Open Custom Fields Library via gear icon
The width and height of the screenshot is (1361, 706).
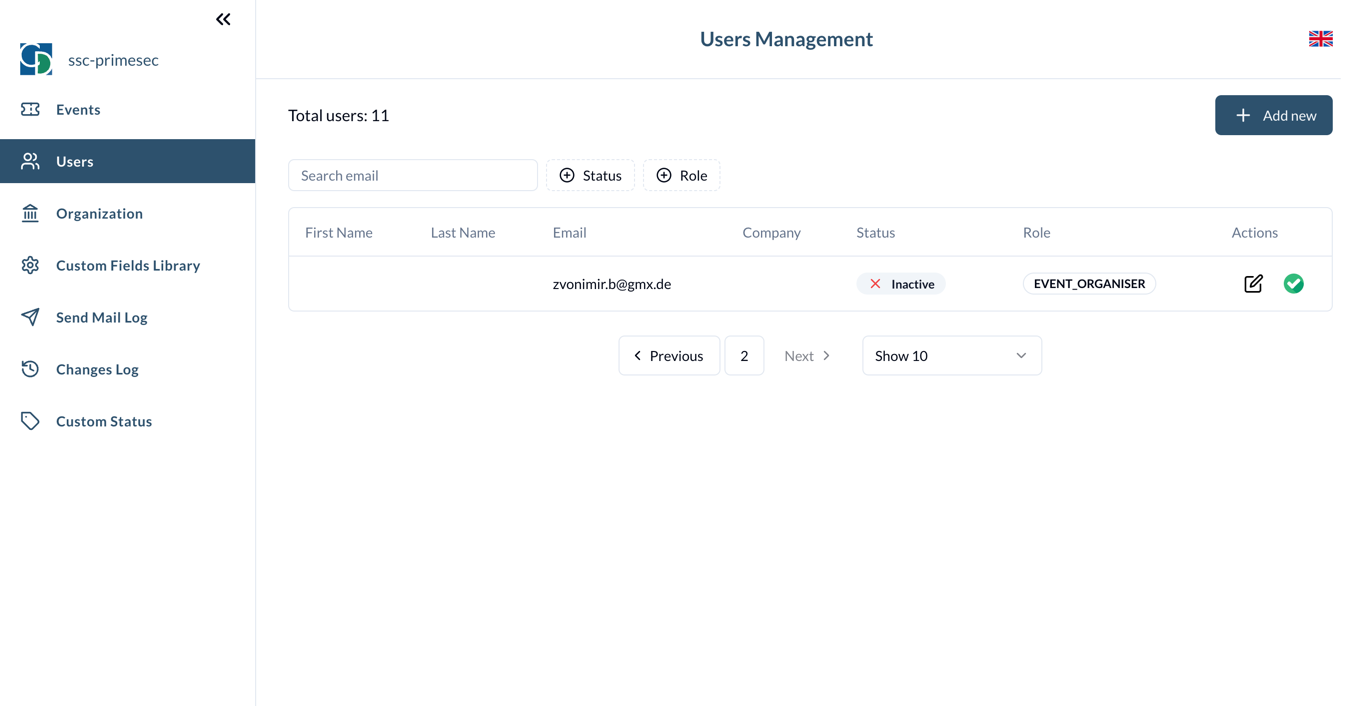click(30, 265)
